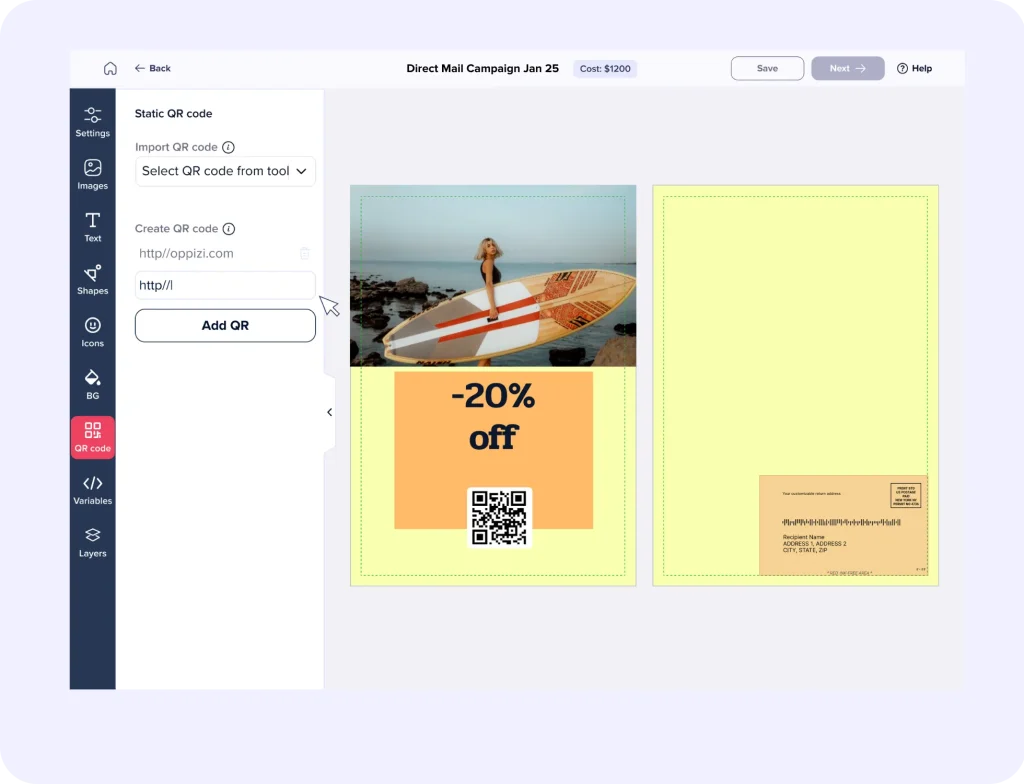Open the Settings panel in sidebar
Image resolution: width=1024 pixels, height=784 pixels.
92,122
